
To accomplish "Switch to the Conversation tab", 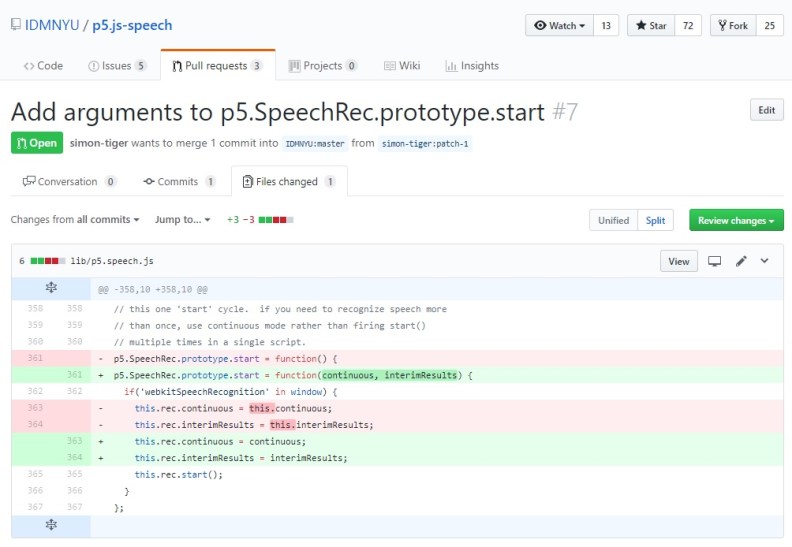I will [x=69, y=181].
